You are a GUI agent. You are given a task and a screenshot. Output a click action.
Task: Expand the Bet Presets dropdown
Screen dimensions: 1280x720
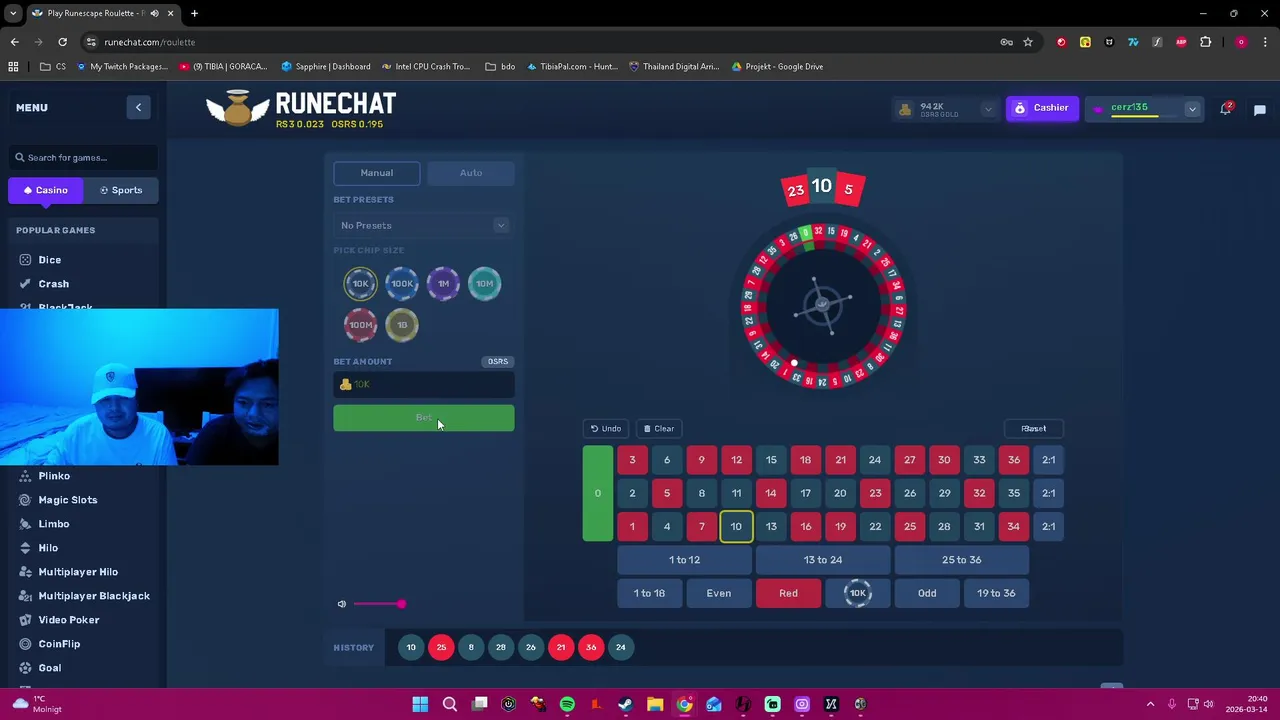coord(424,225)
